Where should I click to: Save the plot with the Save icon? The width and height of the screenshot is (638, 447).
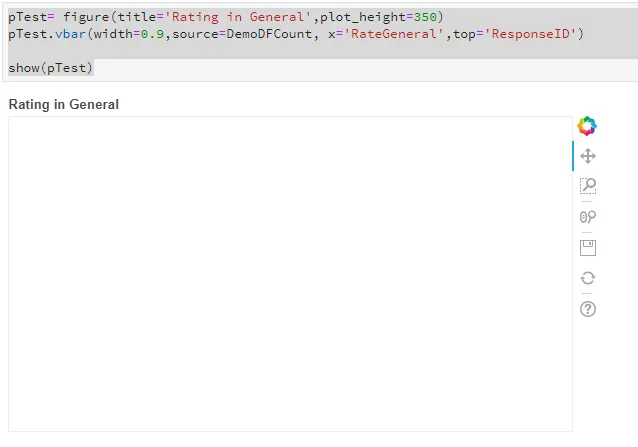[588, 248]
